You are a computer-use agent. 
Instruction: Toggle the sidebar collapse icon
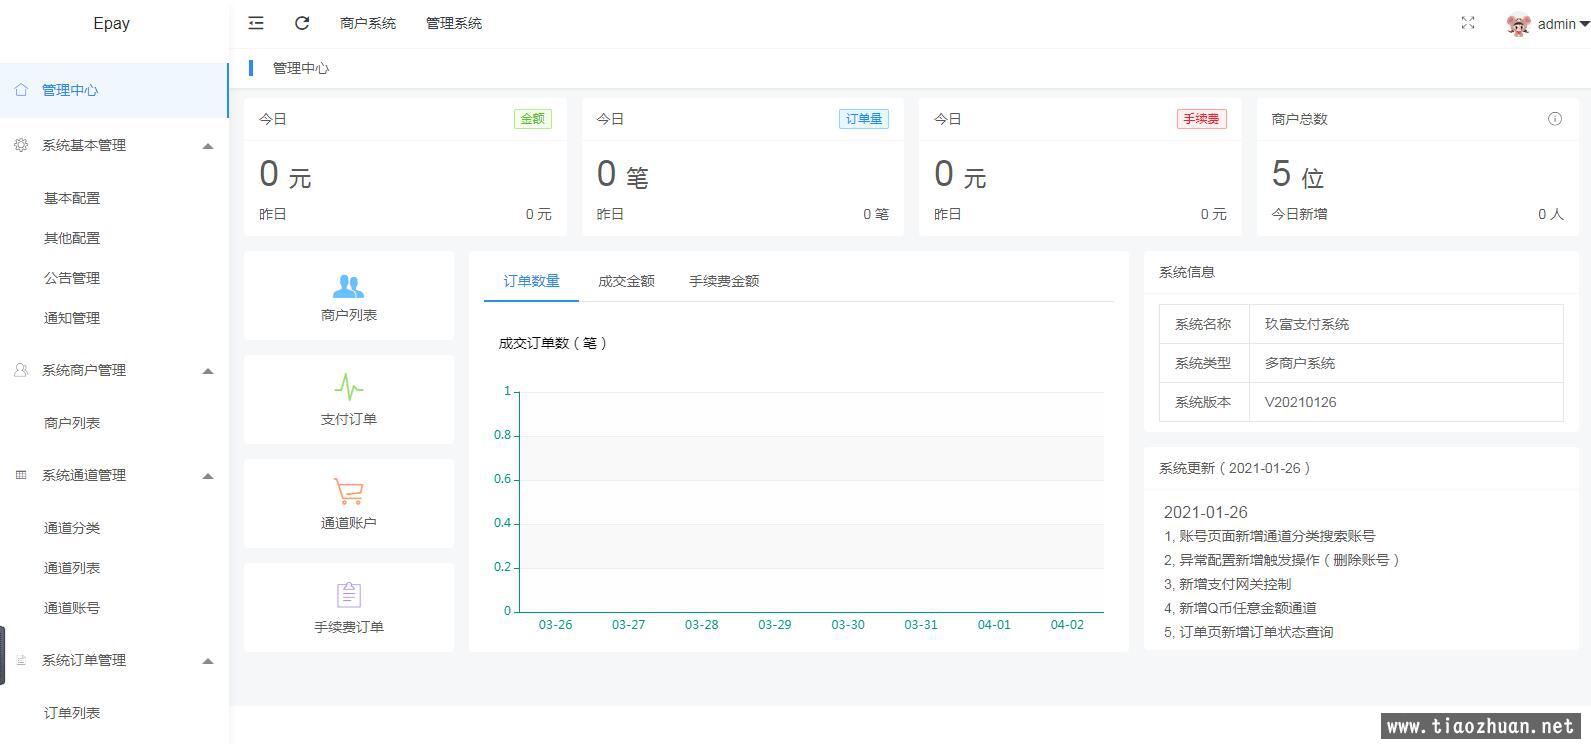pos(256,23)
